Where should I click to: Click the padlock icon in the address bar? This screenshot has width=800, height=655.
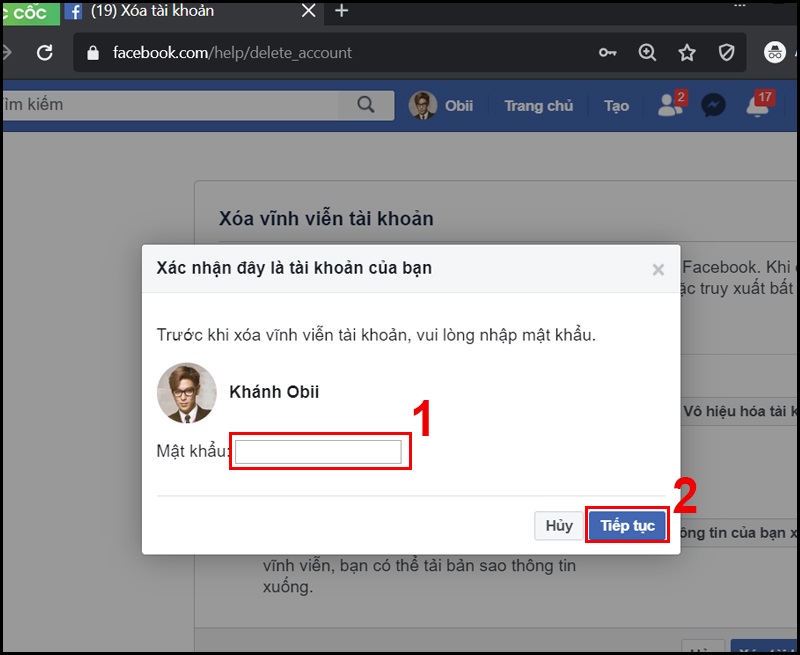[x=92, y=51]
